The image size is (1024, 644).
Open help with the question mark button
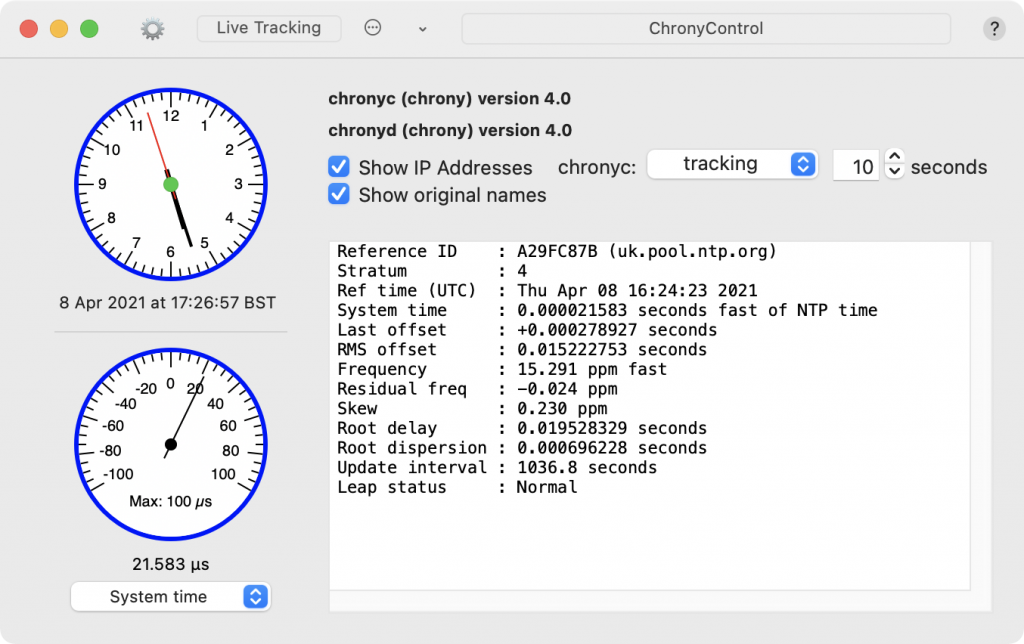click(x=993, y=29)
